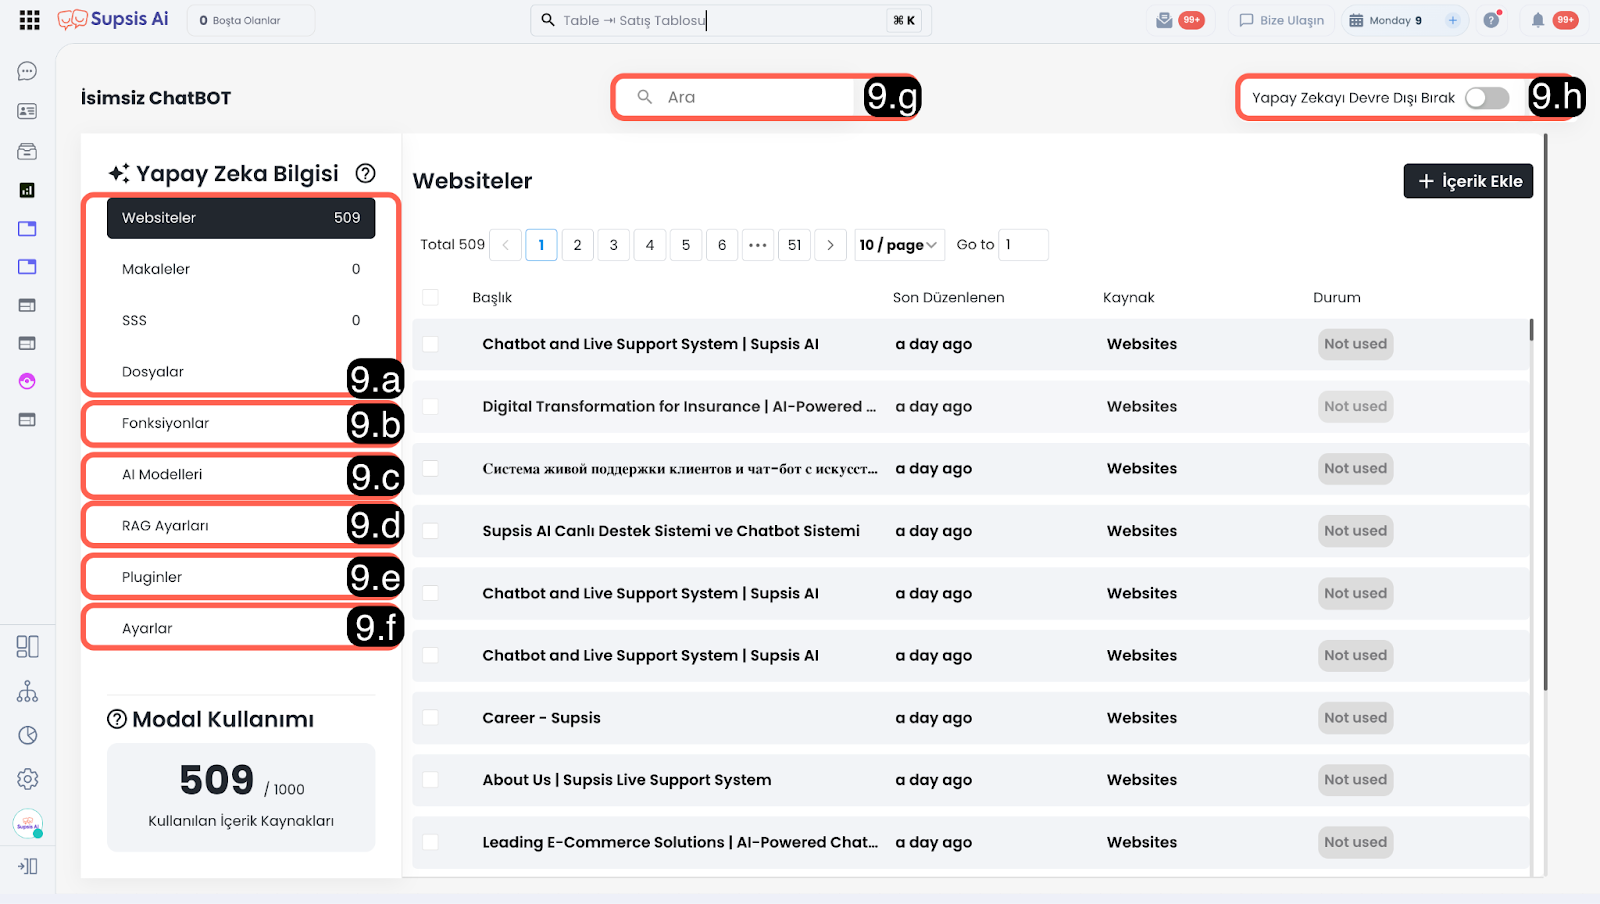Image resolution: width=1600 pixels, height=904 pixels.
Task: Click the İçerik Ekle button
Action: click(1468, 181)
